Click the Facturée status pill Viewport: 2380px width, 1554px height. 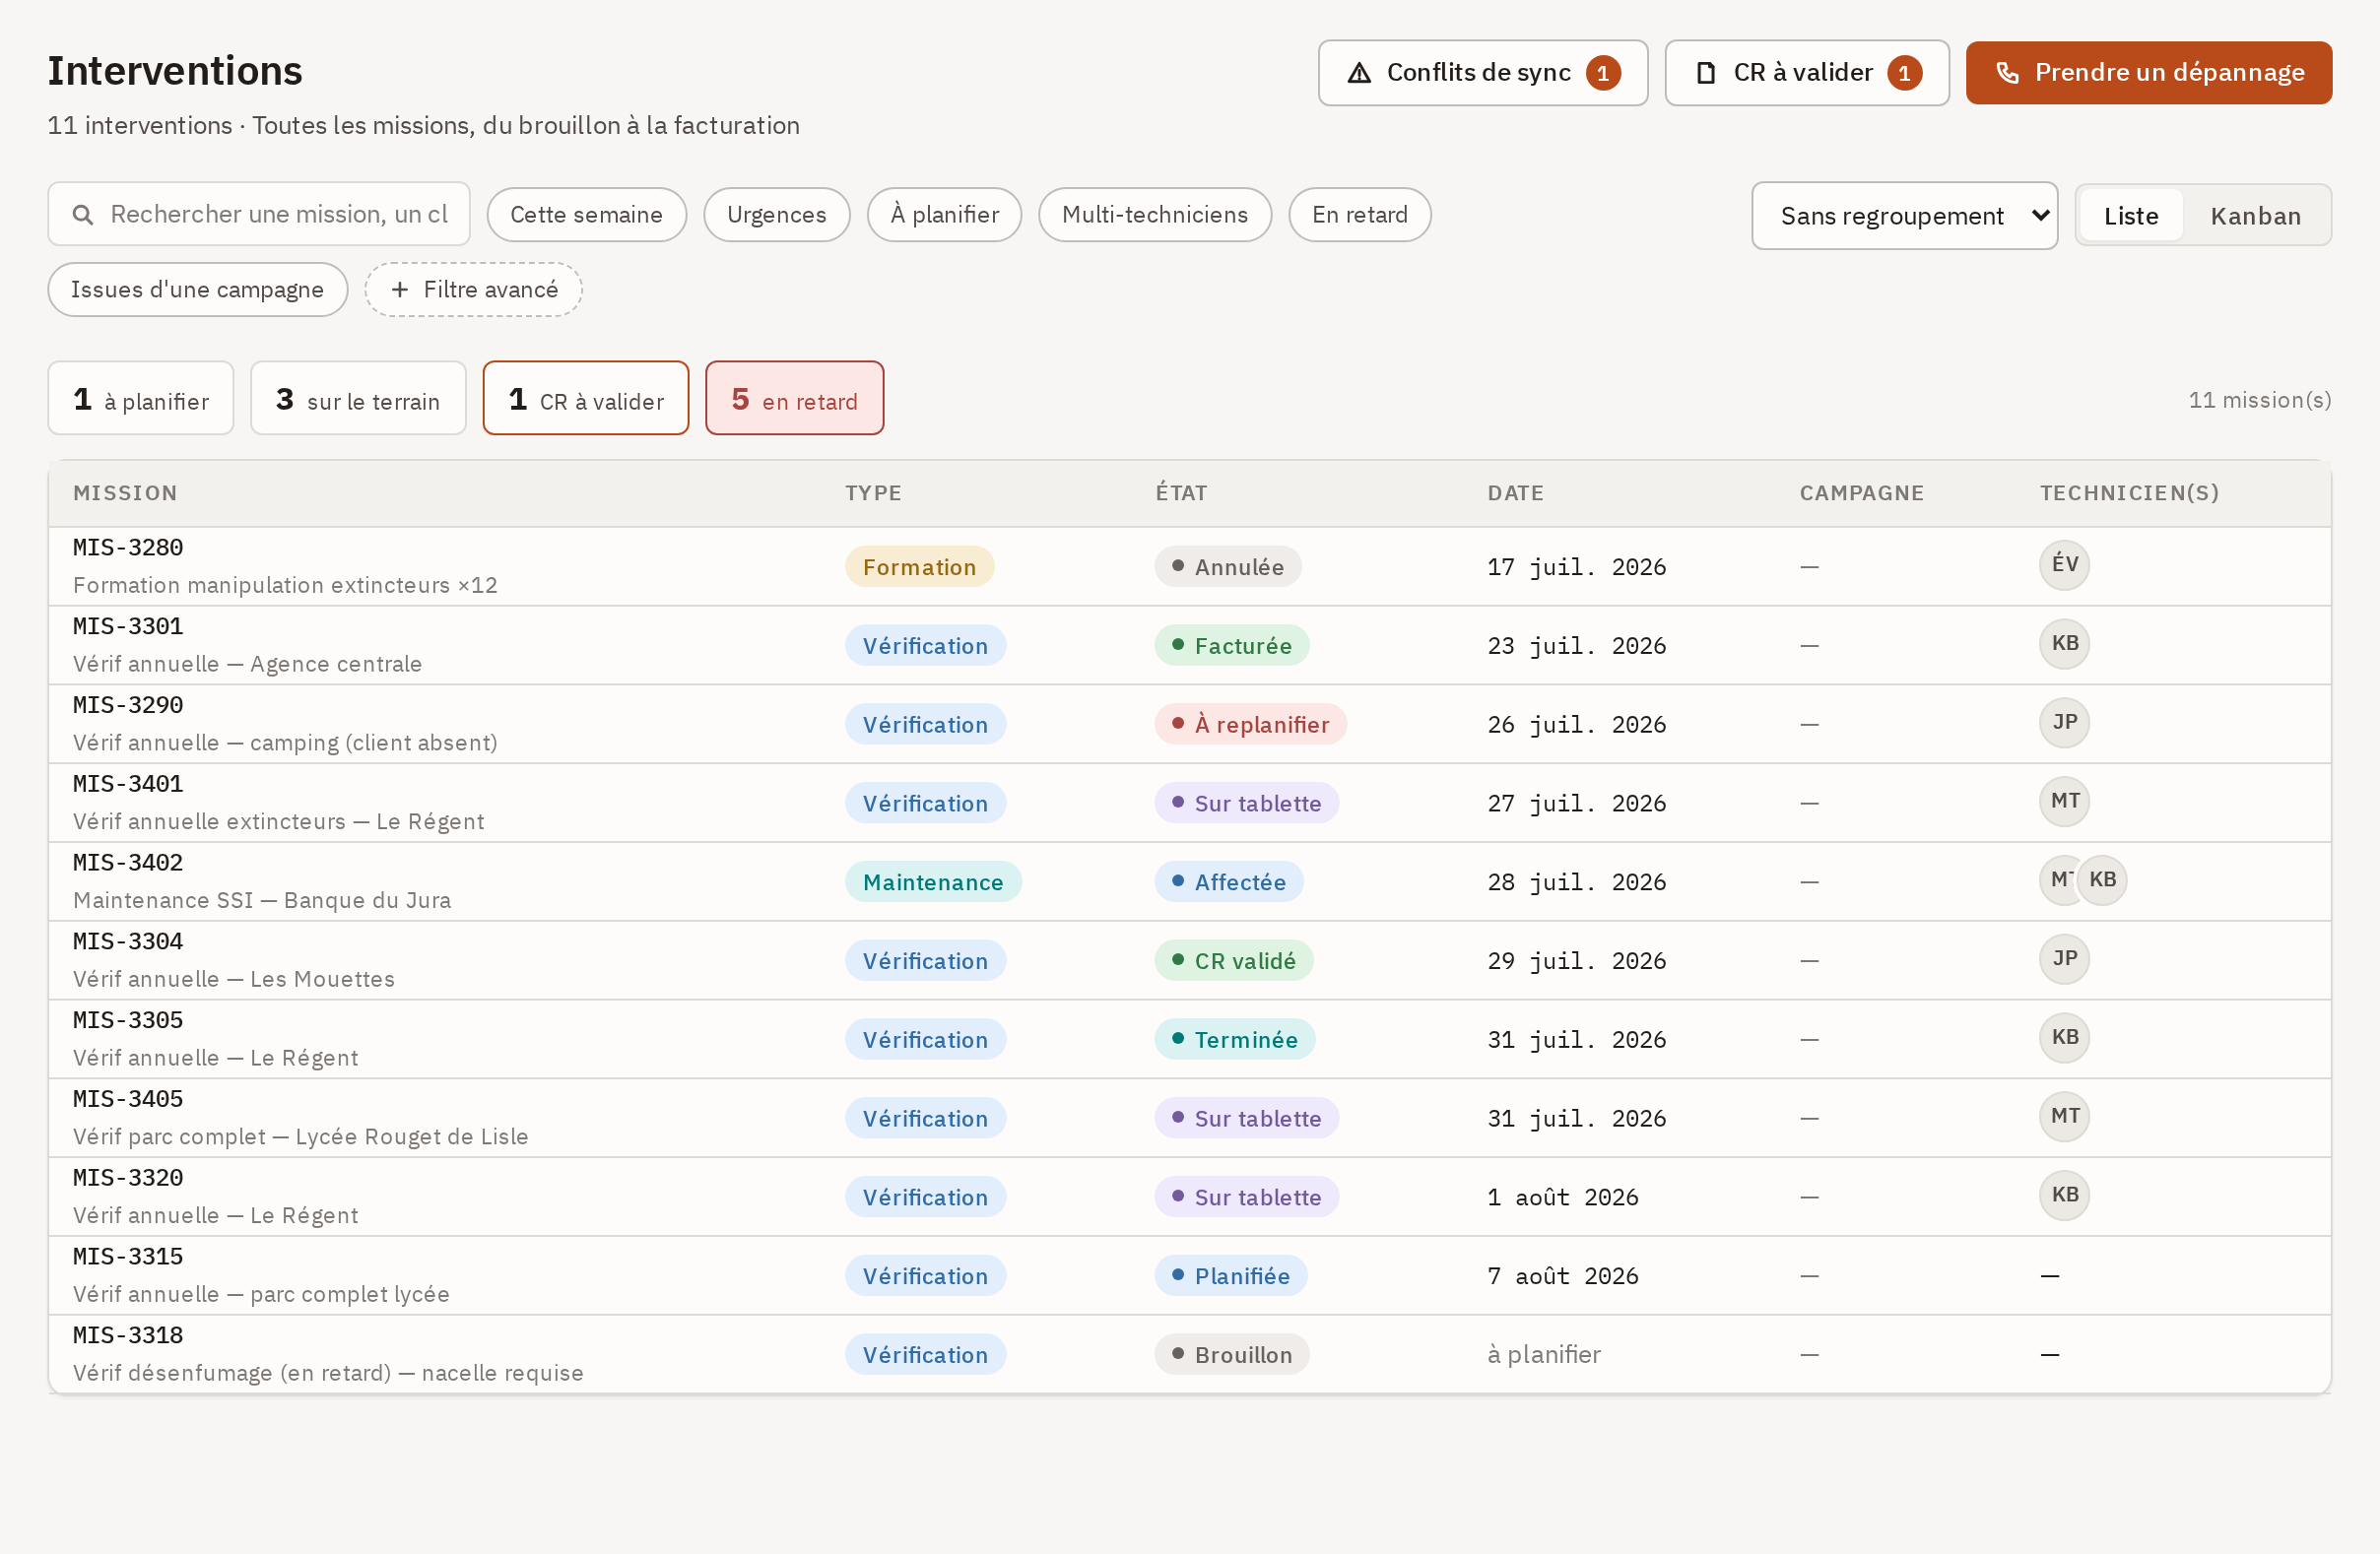point(1232,646)
